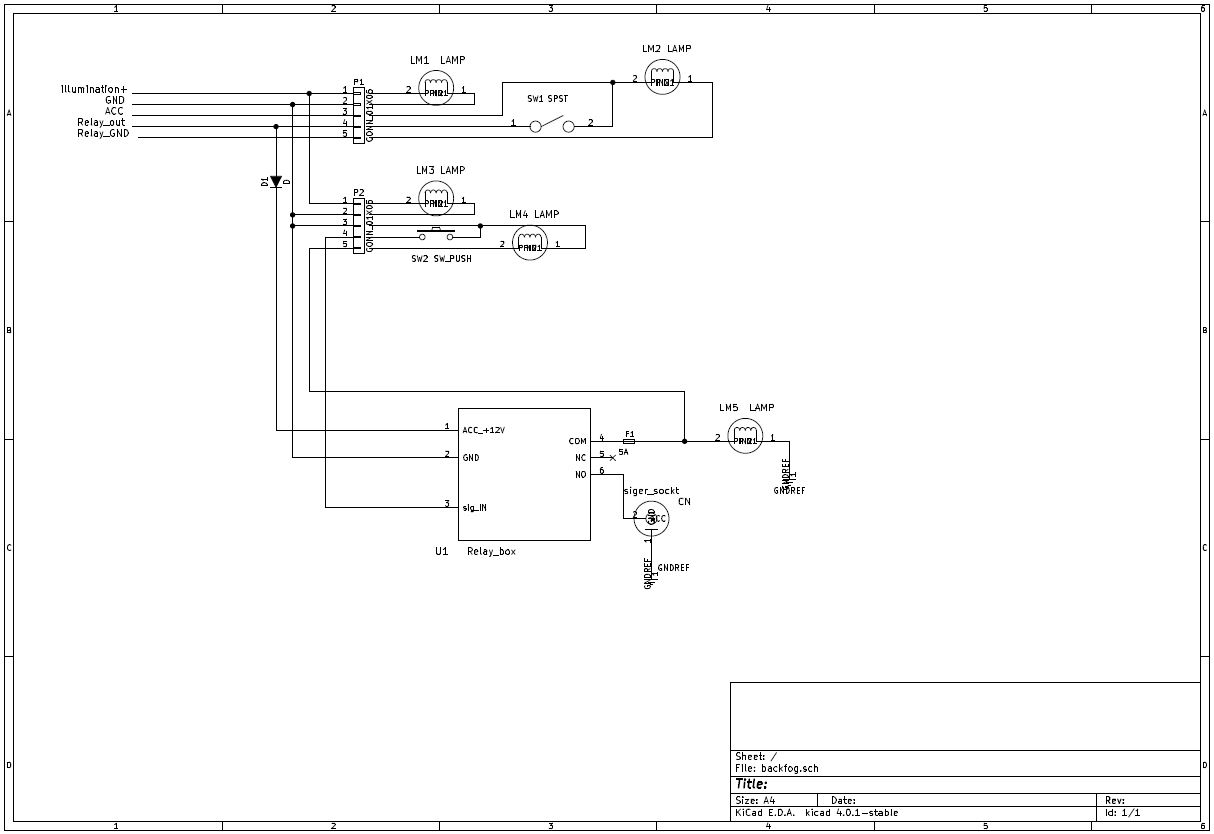Image resolution: width=1214 pixels, height=834 pixels.
Task: Click the NC pin no-connect cross
Action: (612, 458)
